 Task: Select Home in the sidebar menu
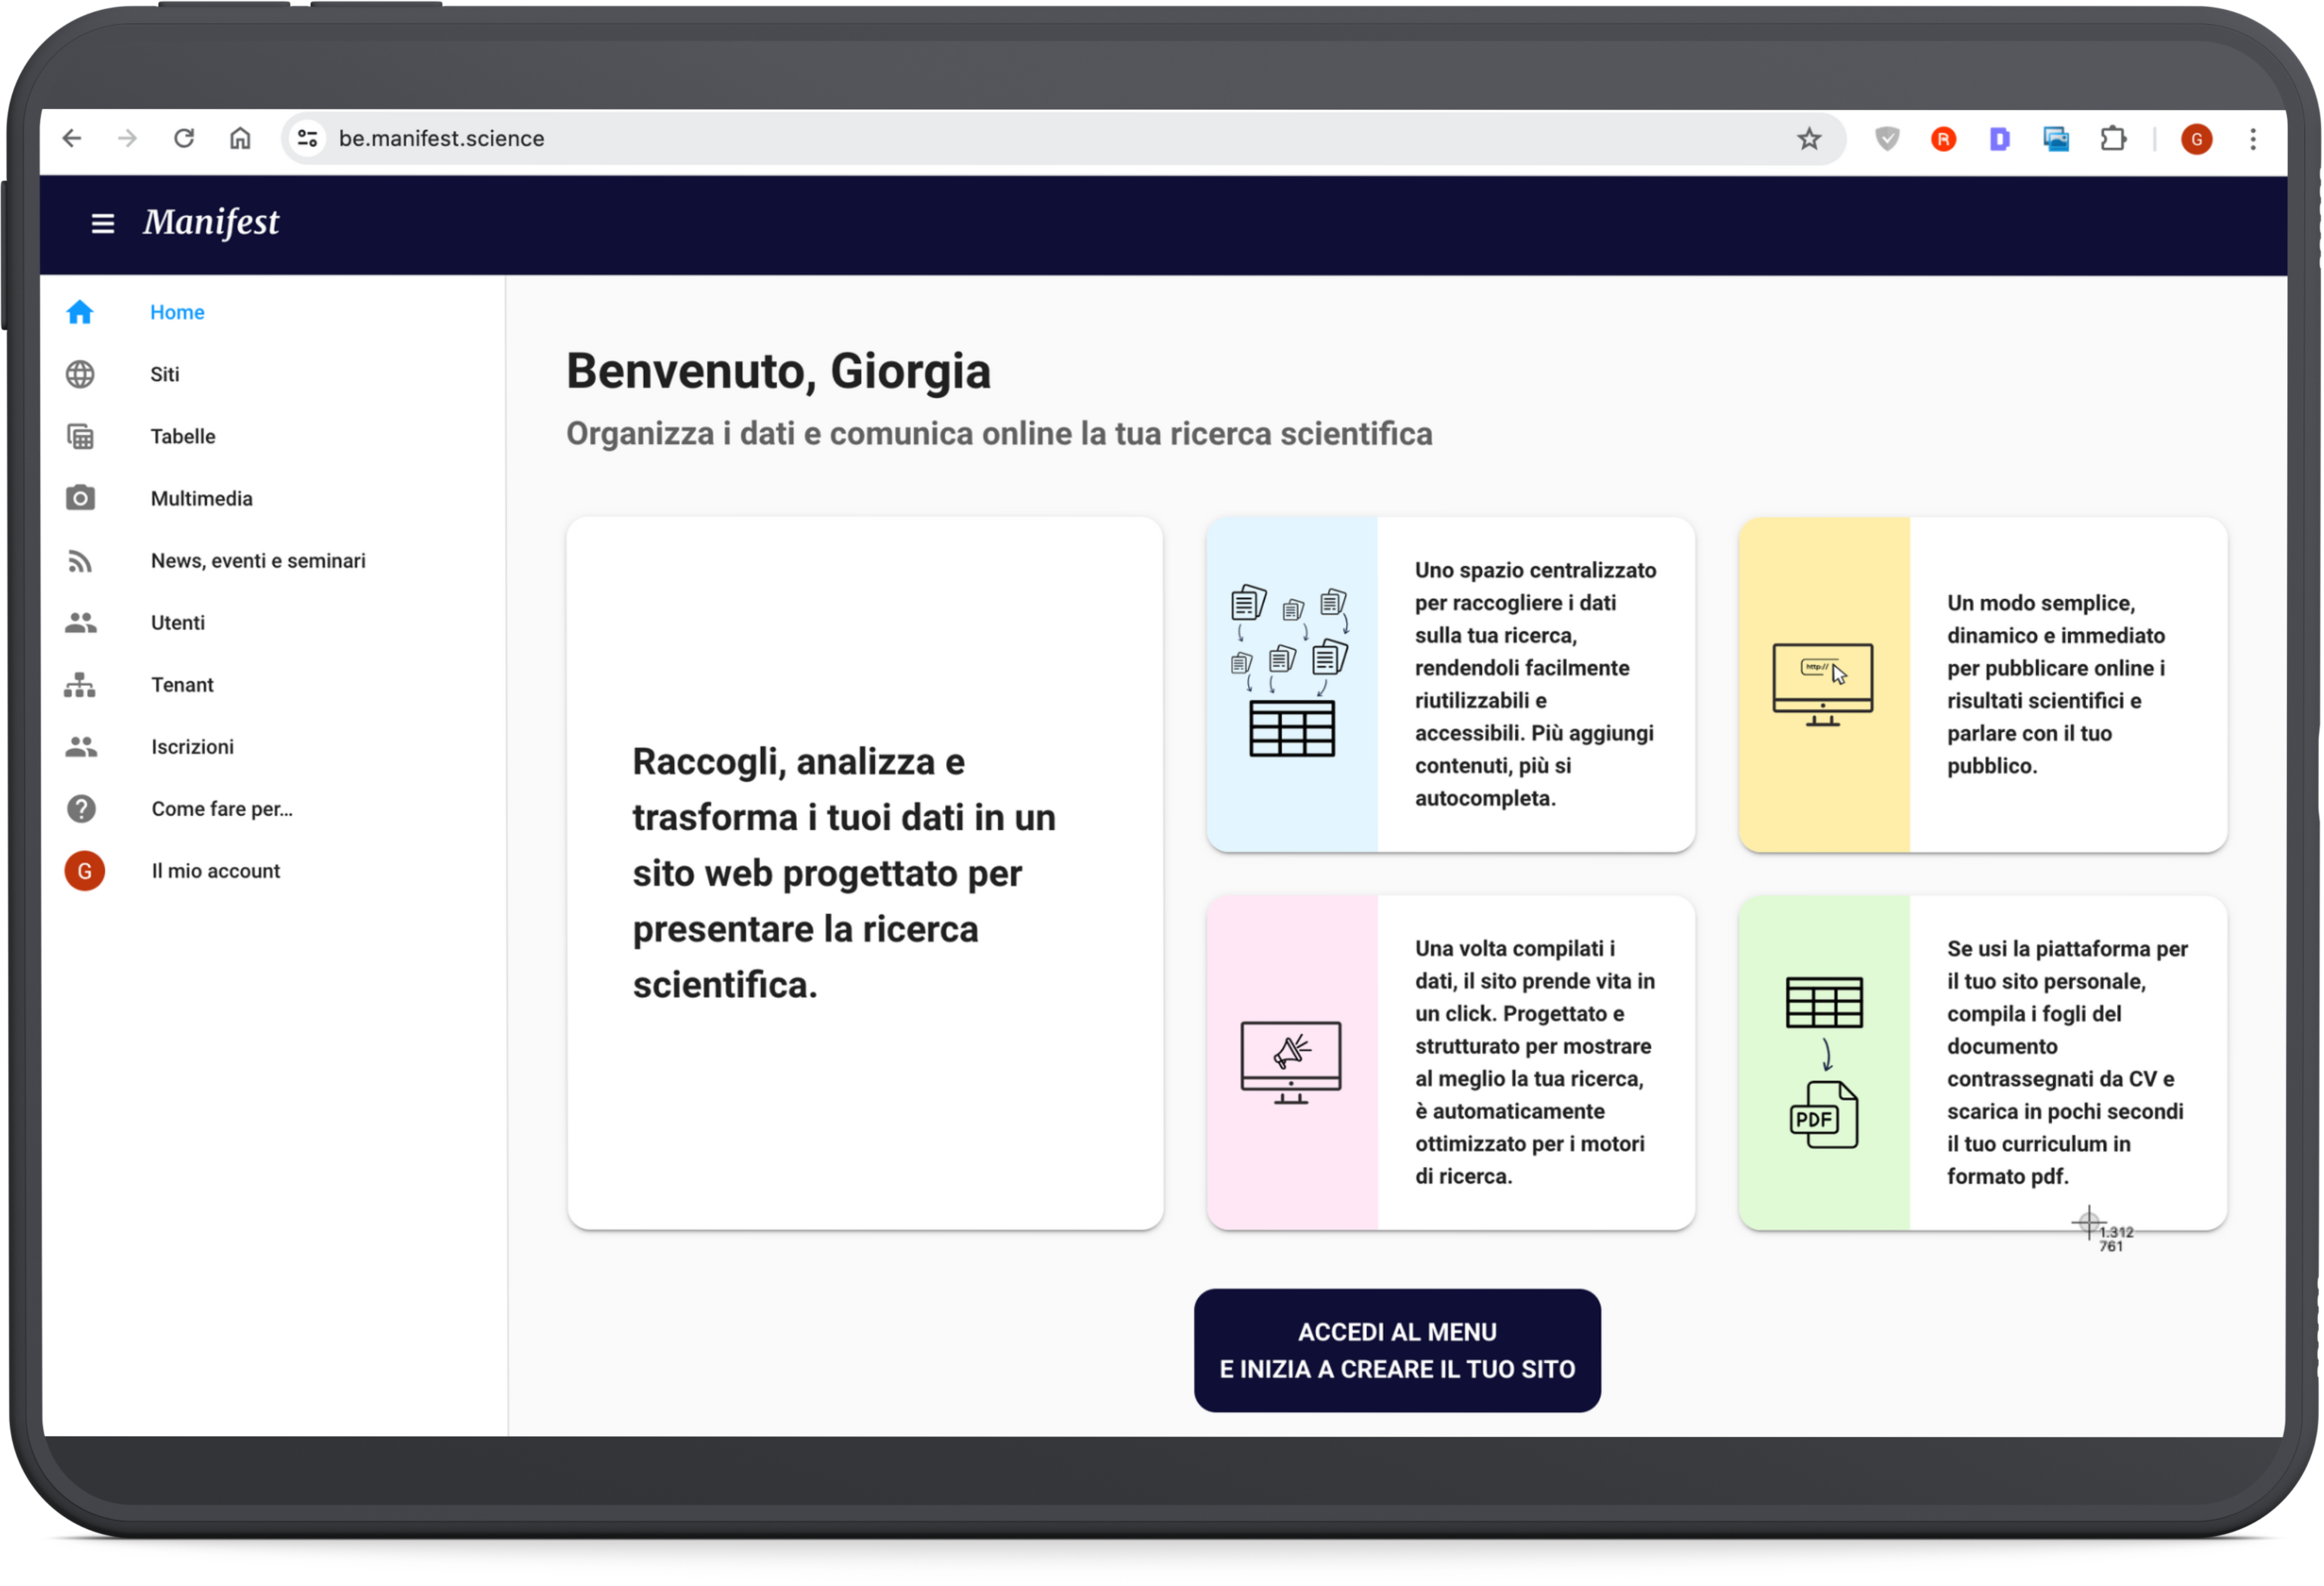click(x=177, y=312)
